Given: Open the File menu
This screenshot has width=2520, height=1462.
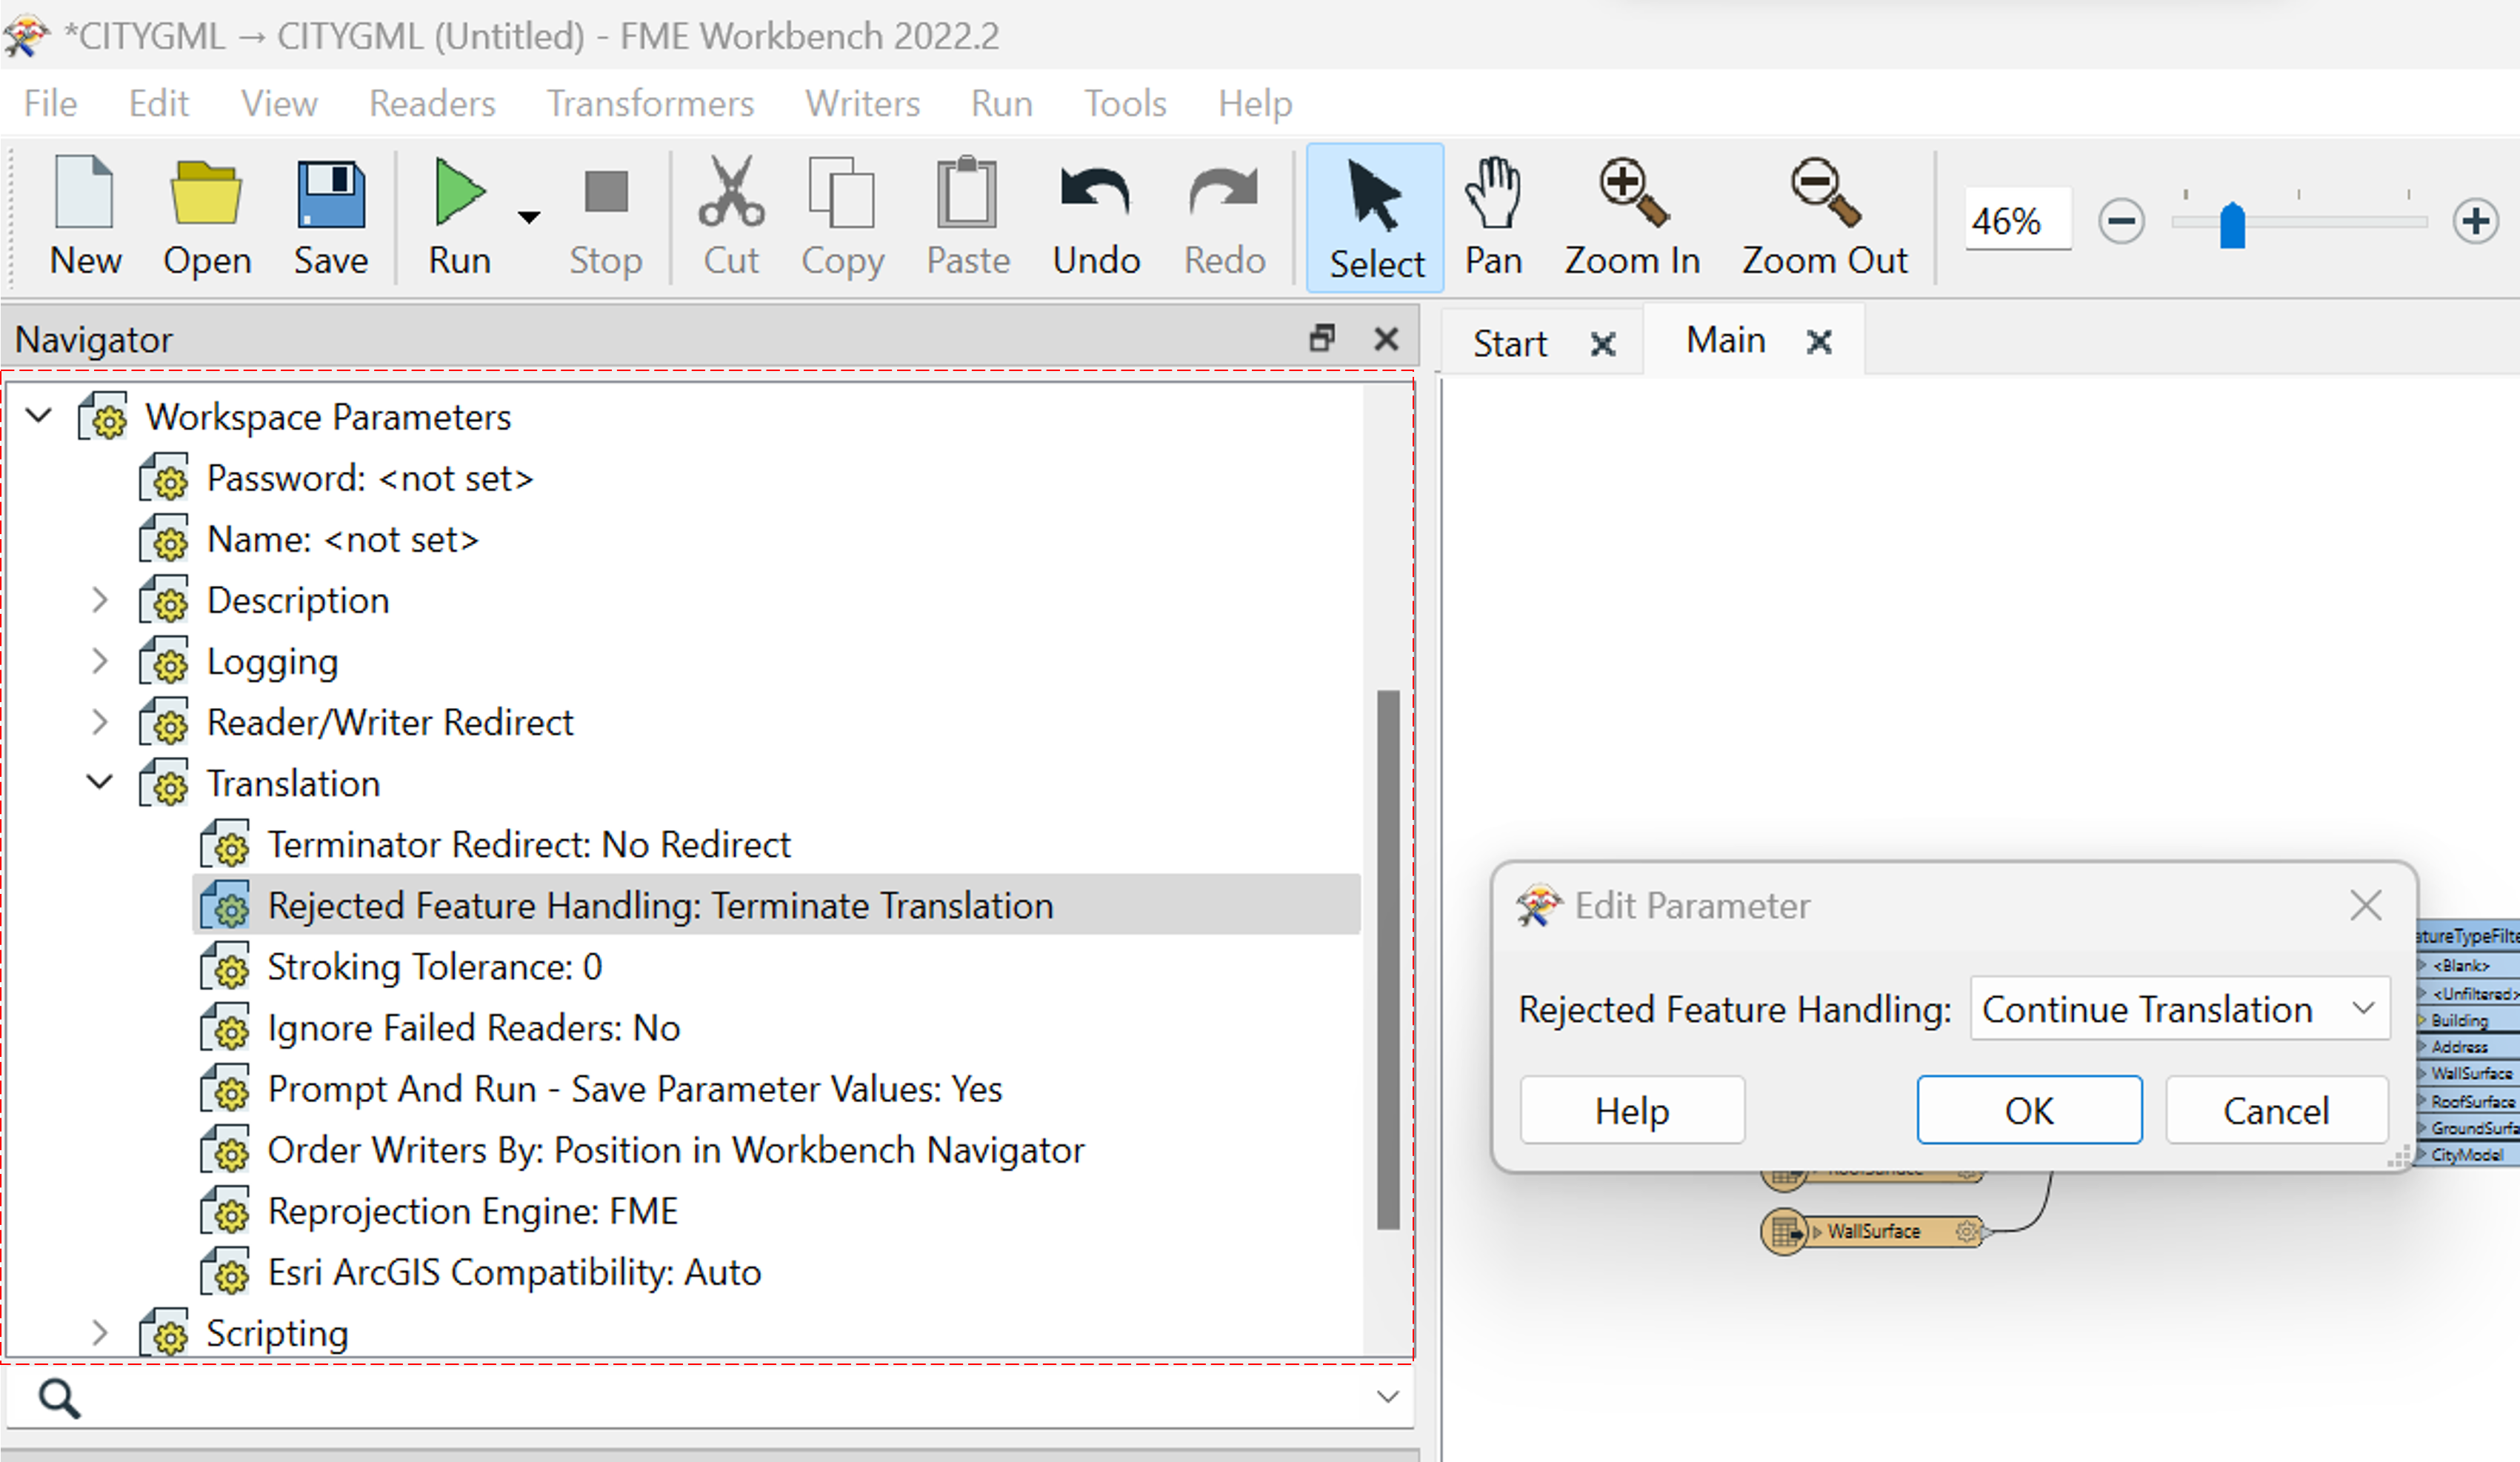Looking at the screenshot, I should 50,103.
